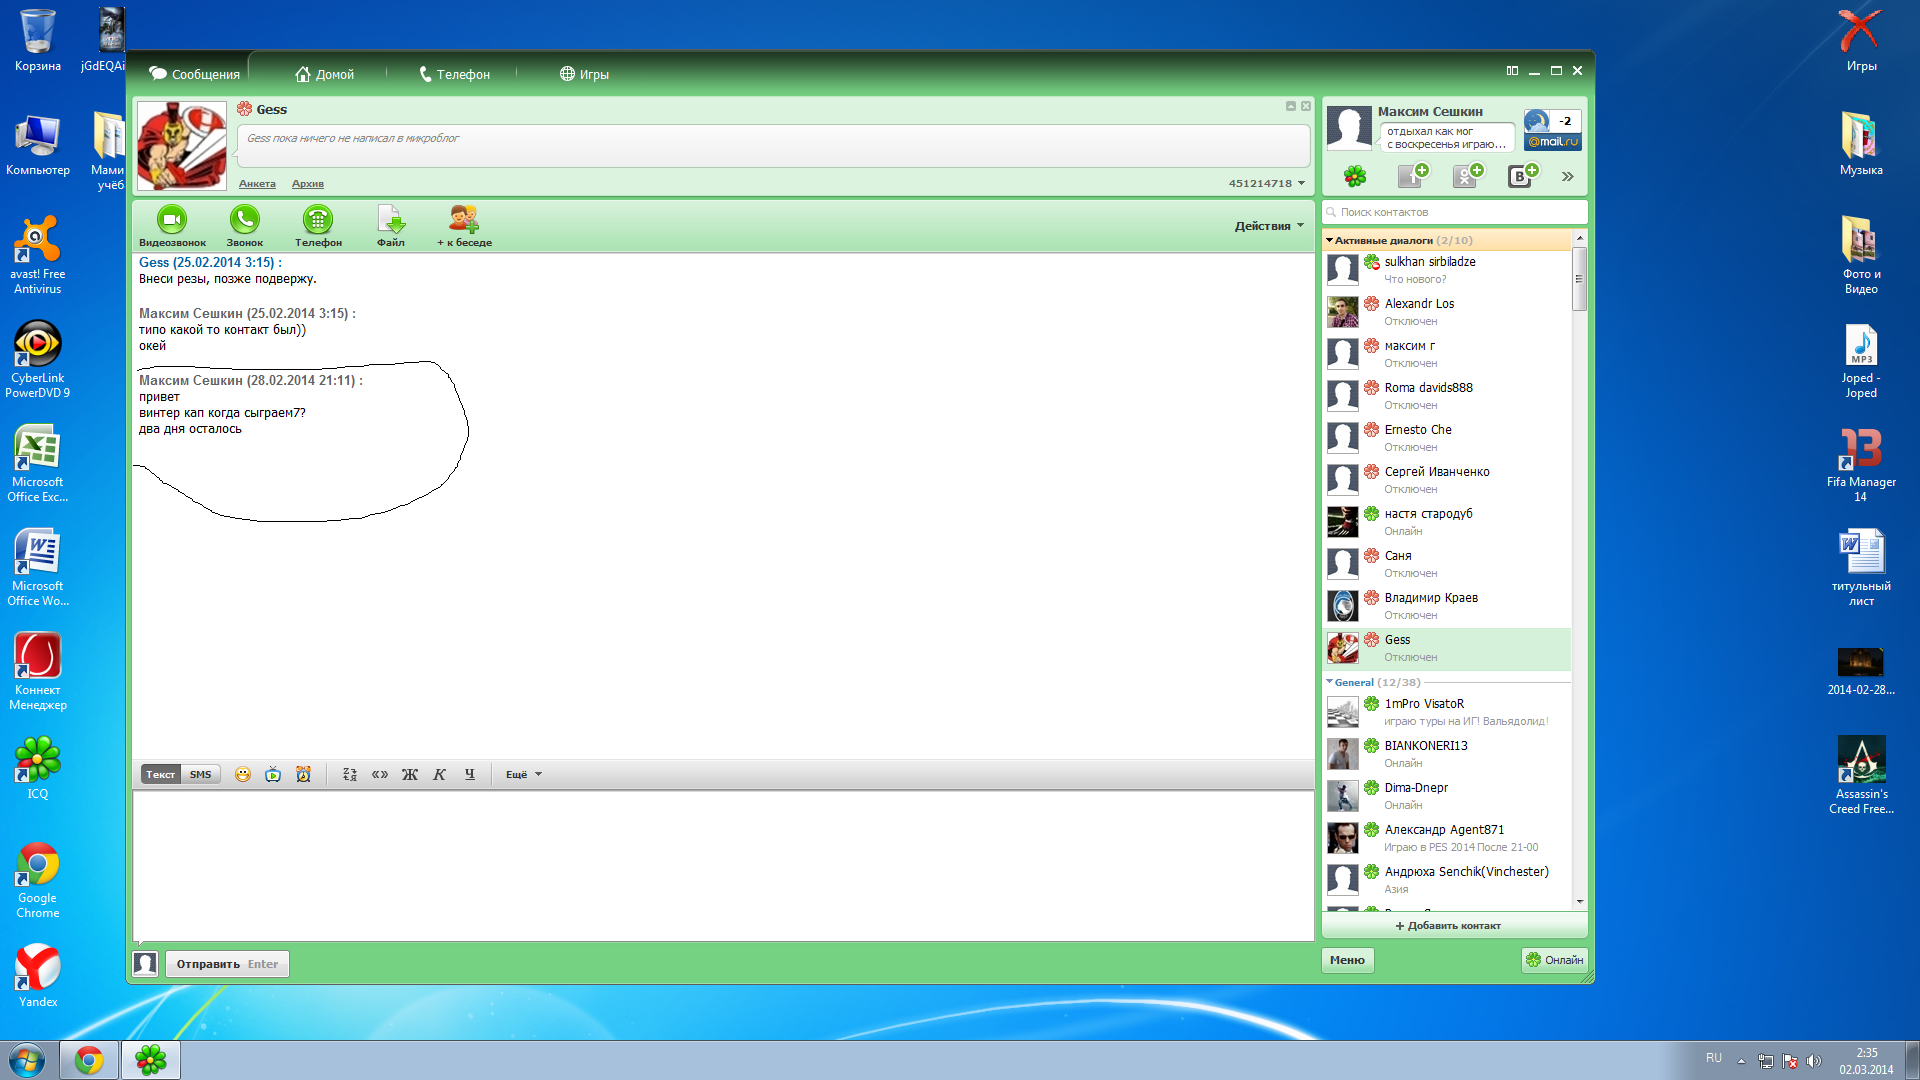The height and width of the screenshot is (1080, 1920).
Task: Add a contact with + к беседе
Action: pyautogui.click(x=464, y=226)
